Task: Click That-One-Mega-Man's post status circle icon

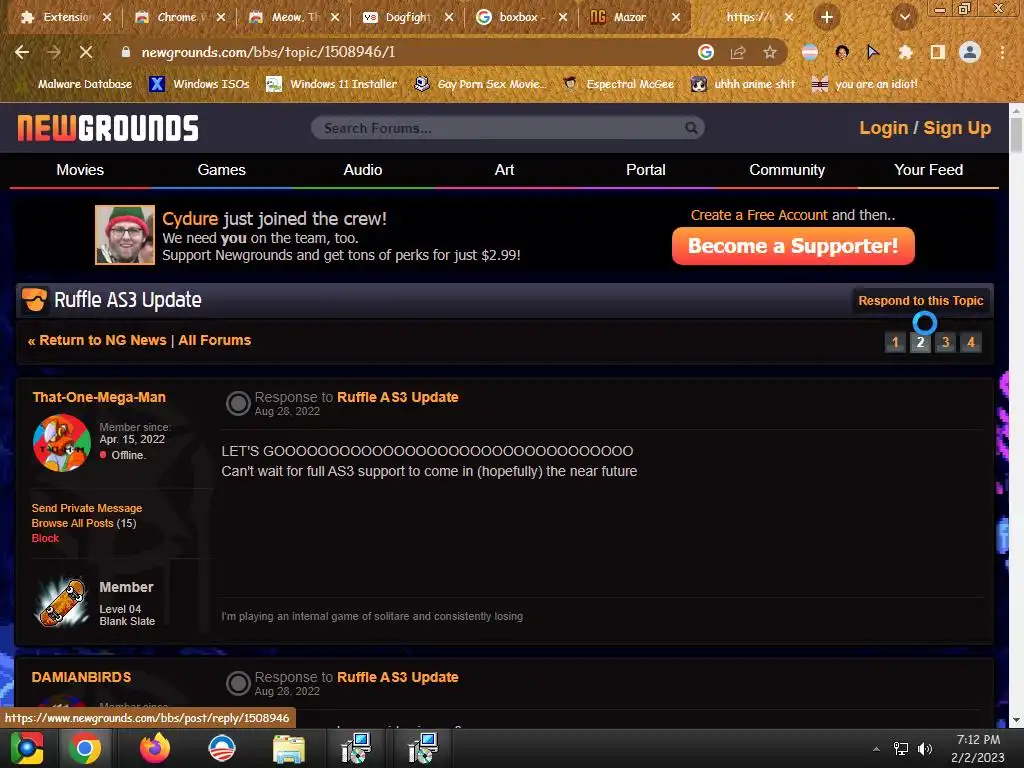Action: coord(238,404)
